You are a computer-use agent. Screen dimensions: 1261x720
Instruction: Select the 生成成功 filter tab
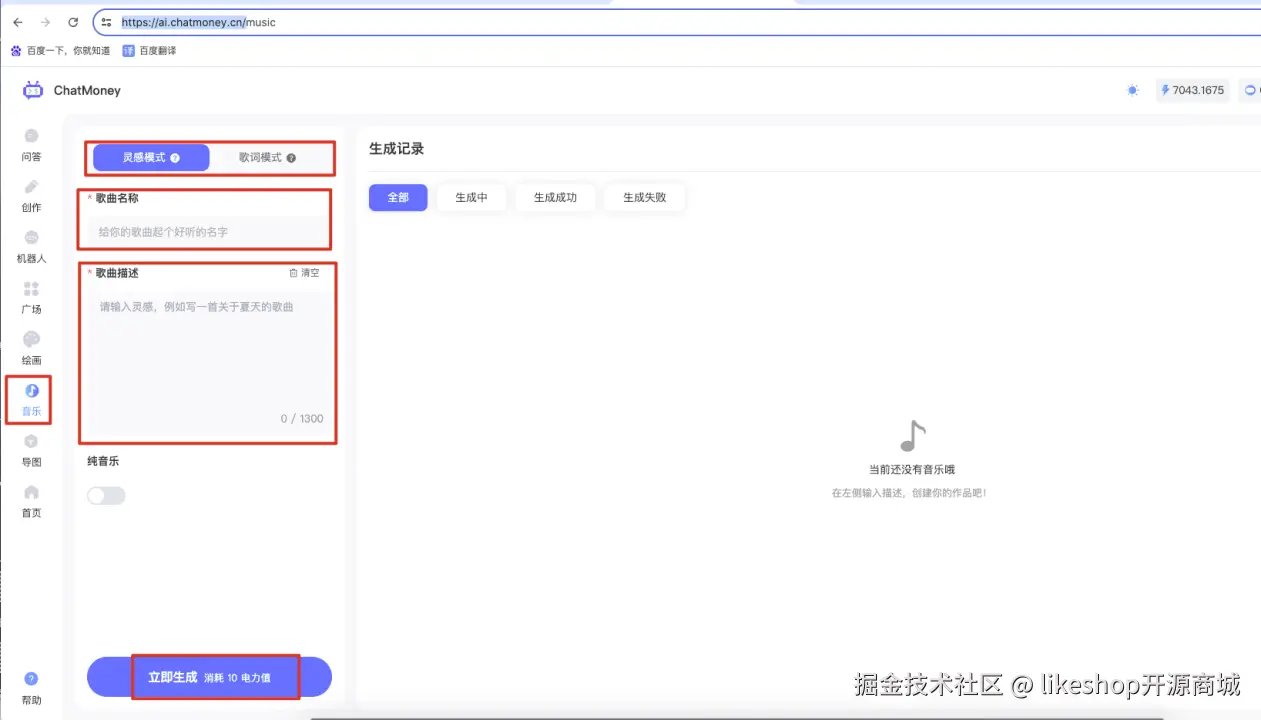click(555, 198)
